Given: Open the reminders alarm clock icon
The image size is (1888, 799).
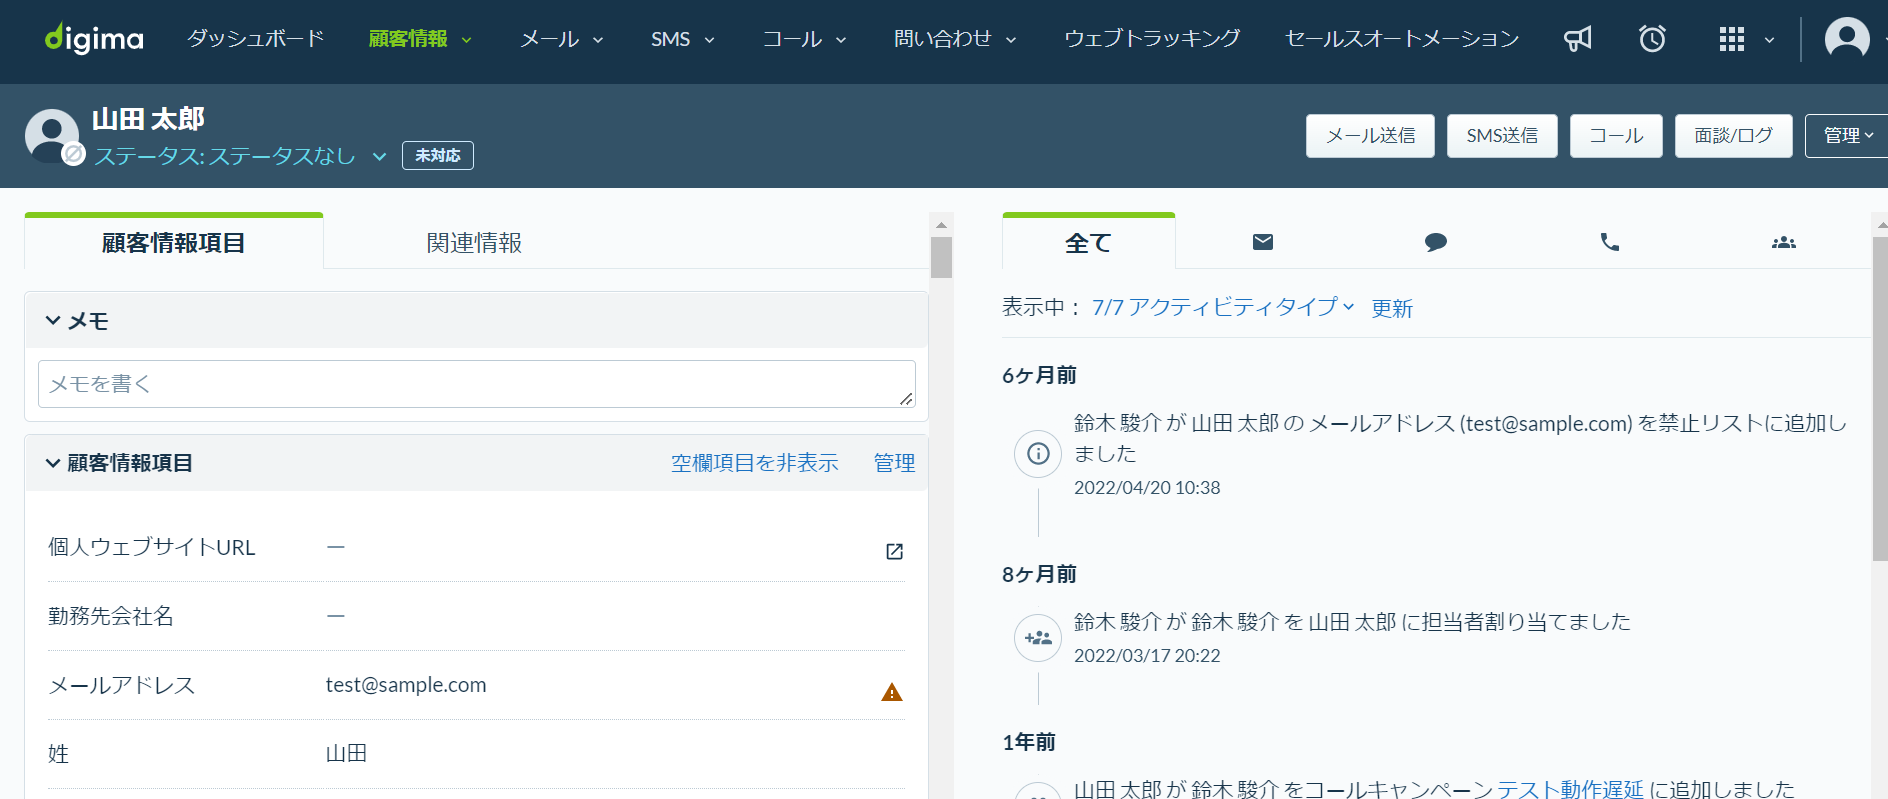Looking at the screenshot, I should coord(1652,39).
